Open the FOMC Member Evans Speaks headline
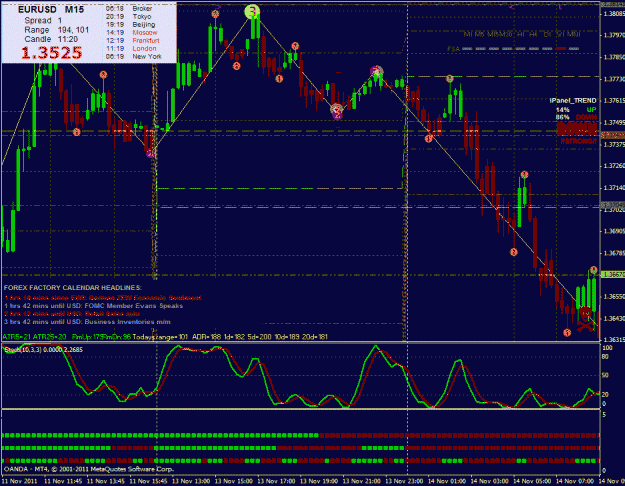Viewport: 625px width, 486px height. tap(94, 306)
